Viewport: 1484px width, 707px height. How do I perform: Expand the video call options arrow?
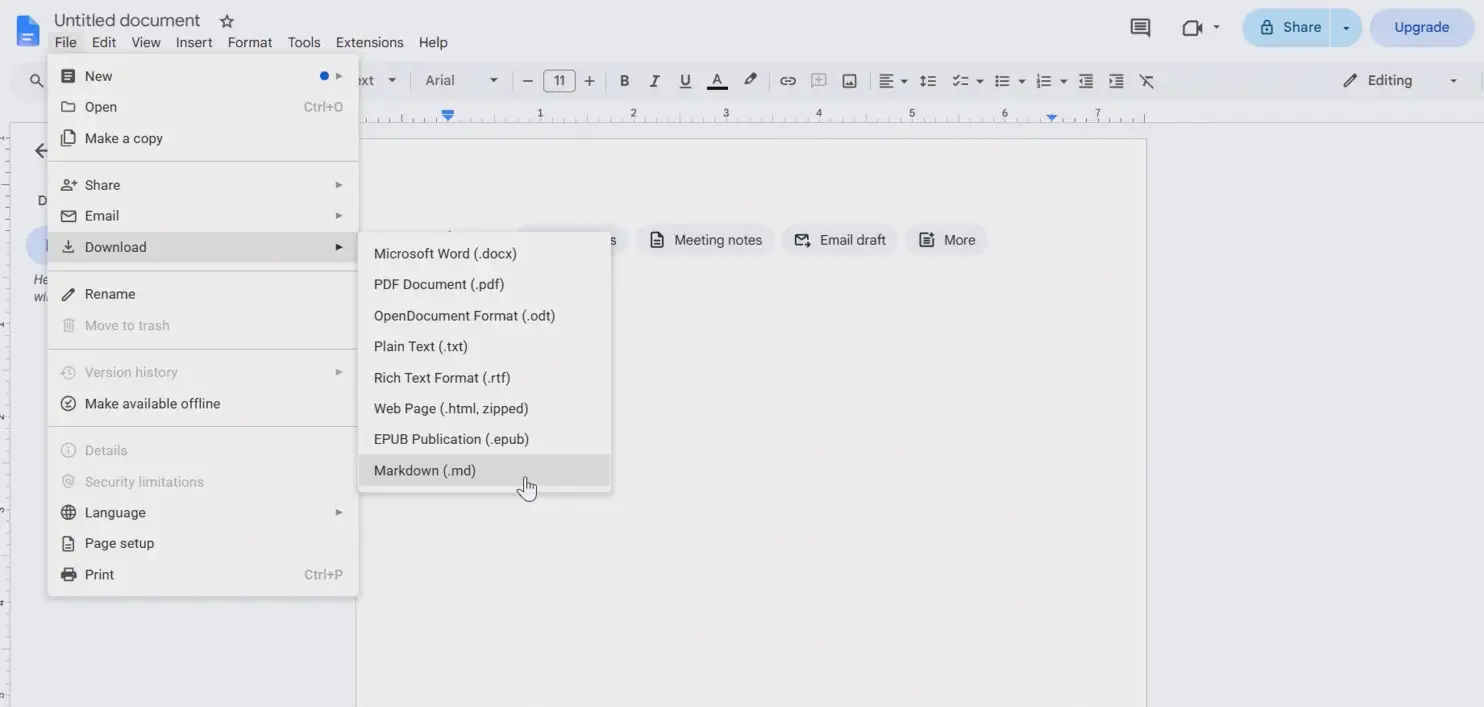[x=1216, y=27]
